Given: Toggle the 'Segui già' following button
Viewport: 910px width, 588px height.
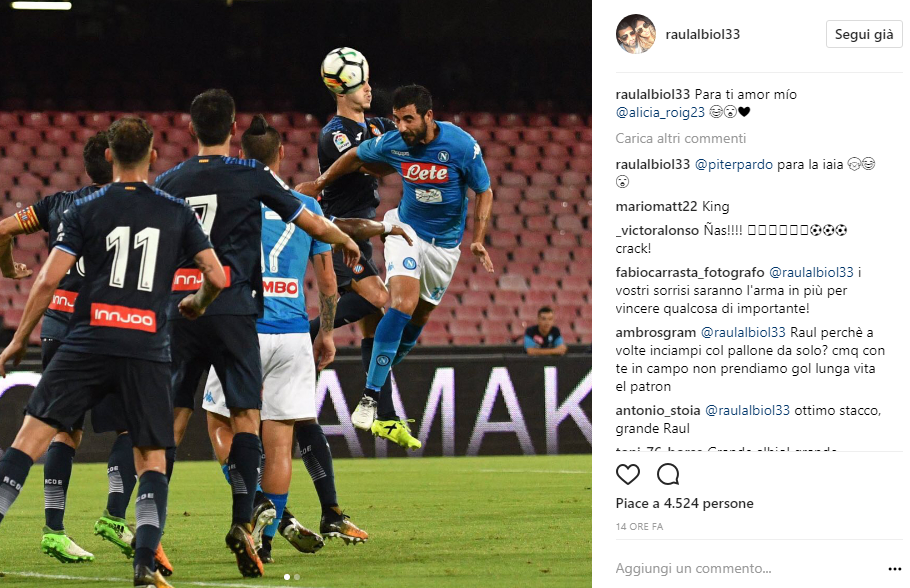Looking at the screenshot, I should 864,34.
